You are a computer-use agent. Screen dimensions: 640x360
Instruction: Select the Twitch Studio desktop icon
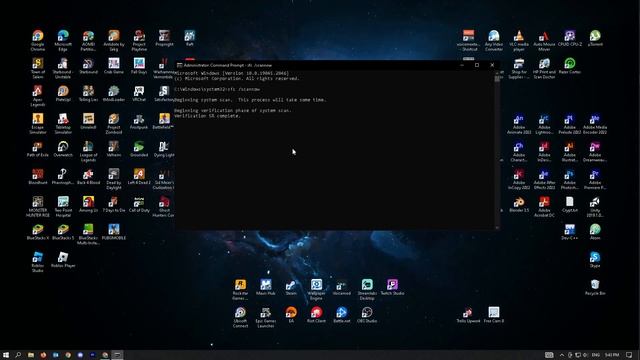392,287
